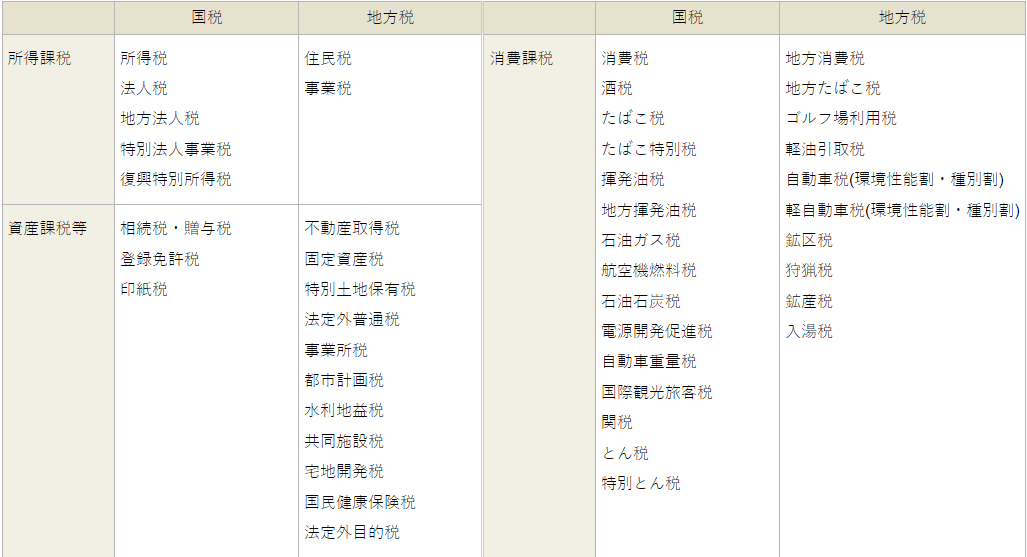Select the 資産課税等 row heading
1027x557 pixels.
coord(47,228)
